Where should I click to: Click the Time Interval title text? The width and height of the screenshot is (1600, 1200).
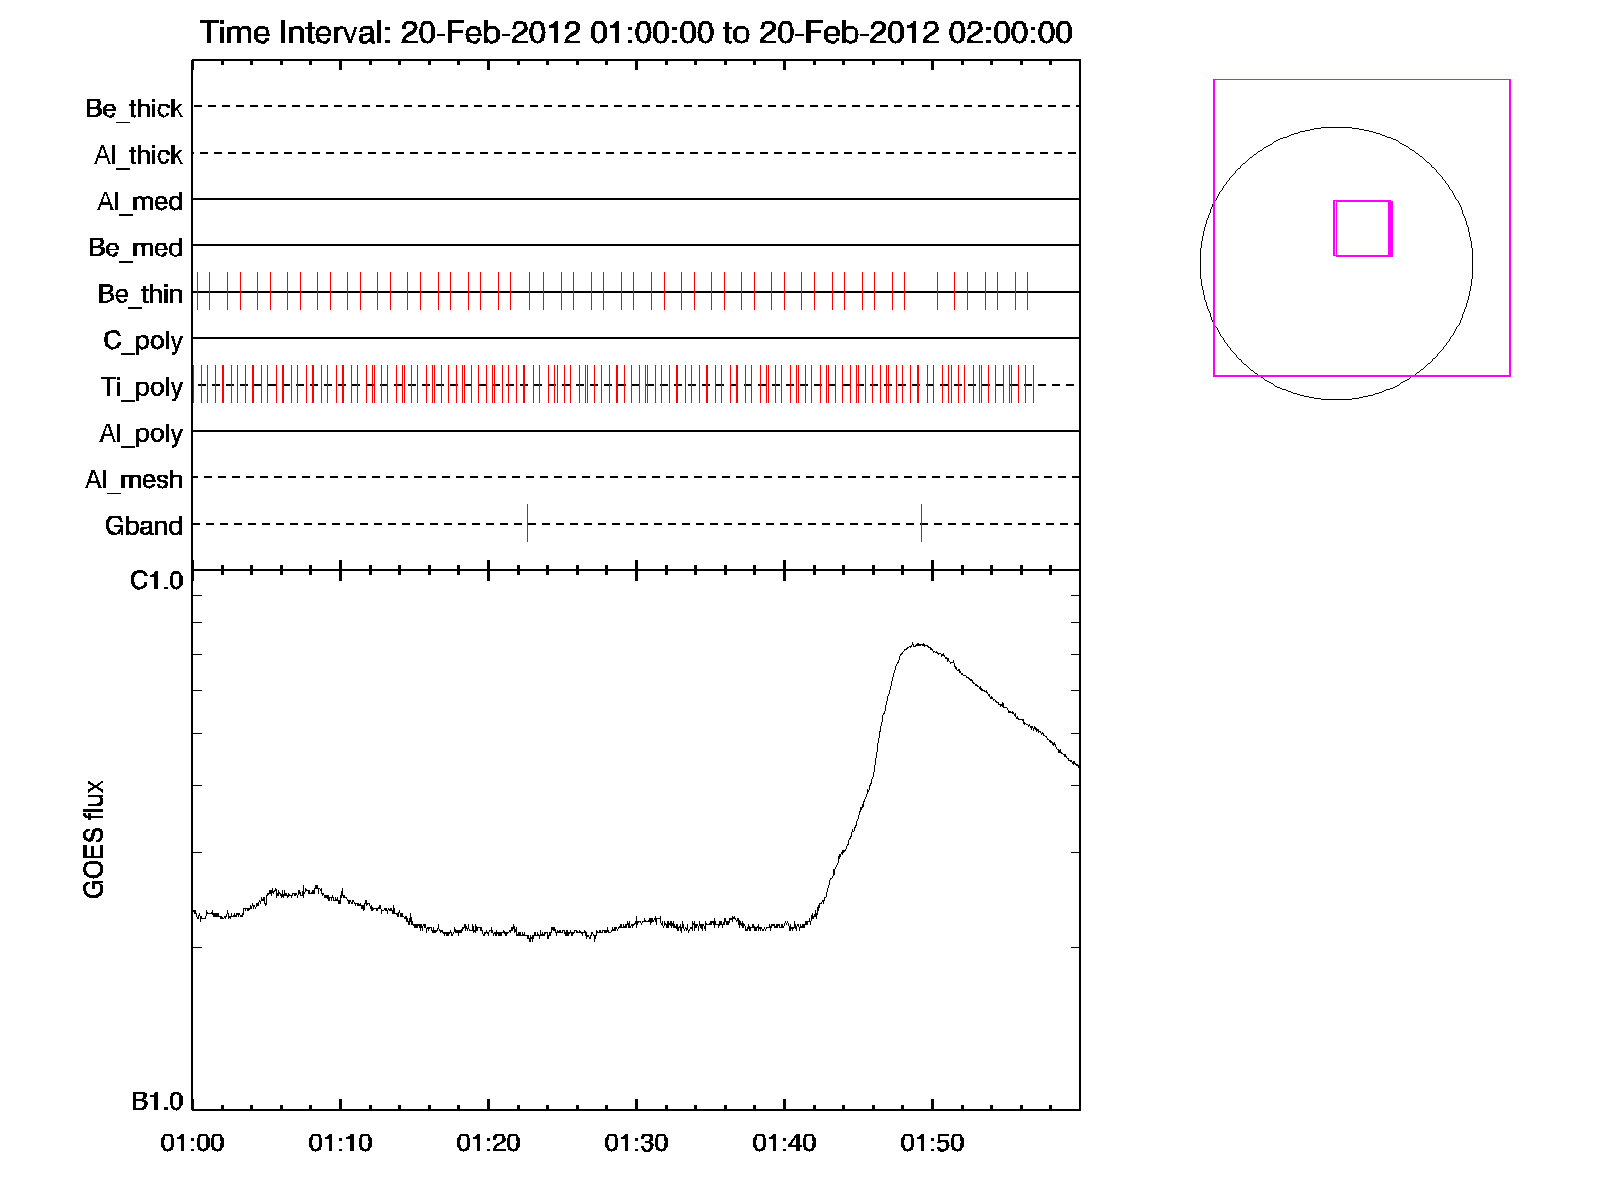(636, 32)
